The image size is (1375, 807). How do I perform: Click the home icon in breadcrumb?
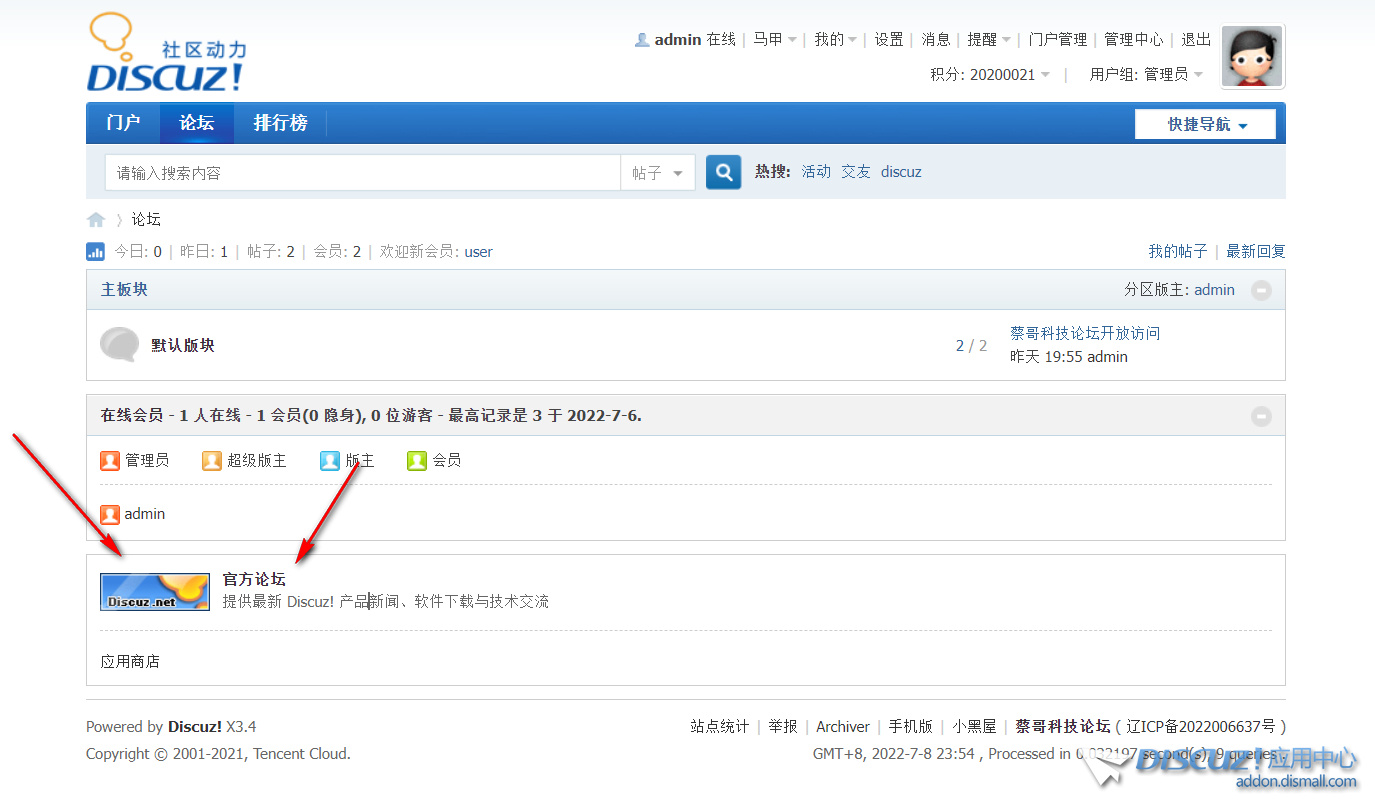(96, 220)
